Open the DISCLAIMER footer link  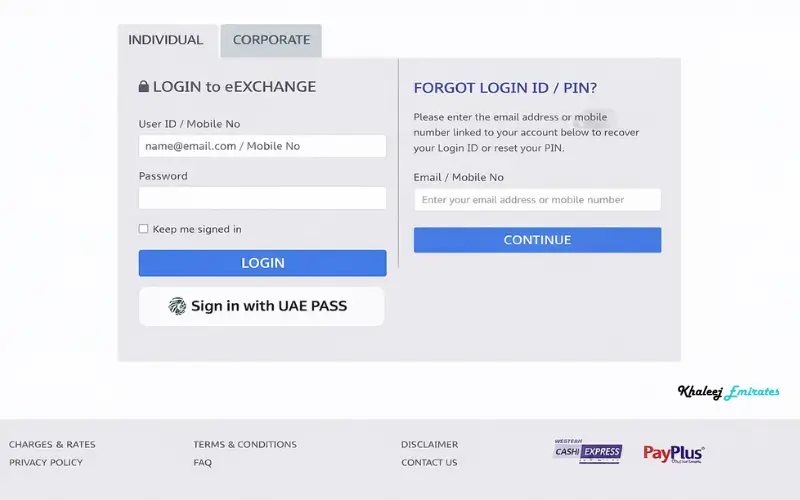[x=430, y=444]
